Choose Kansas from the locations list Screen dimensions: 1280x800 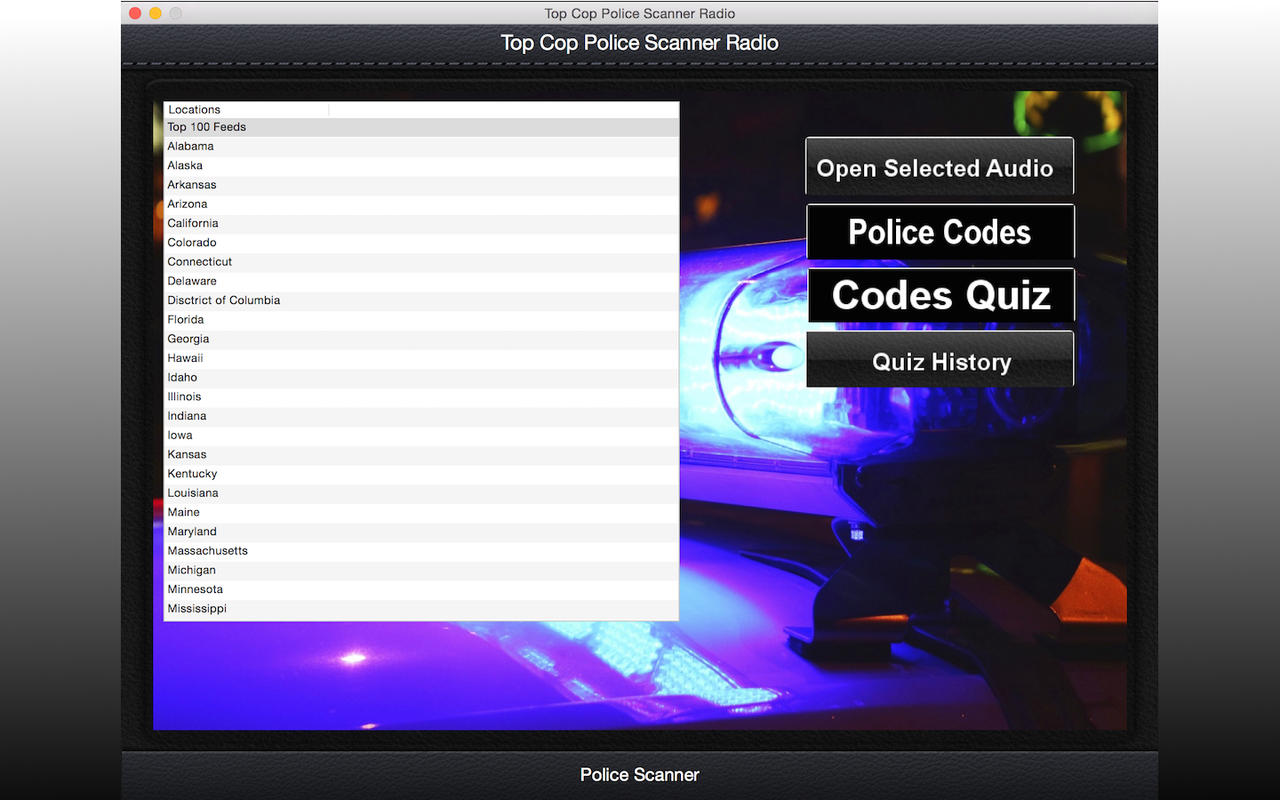click(421, 454)
